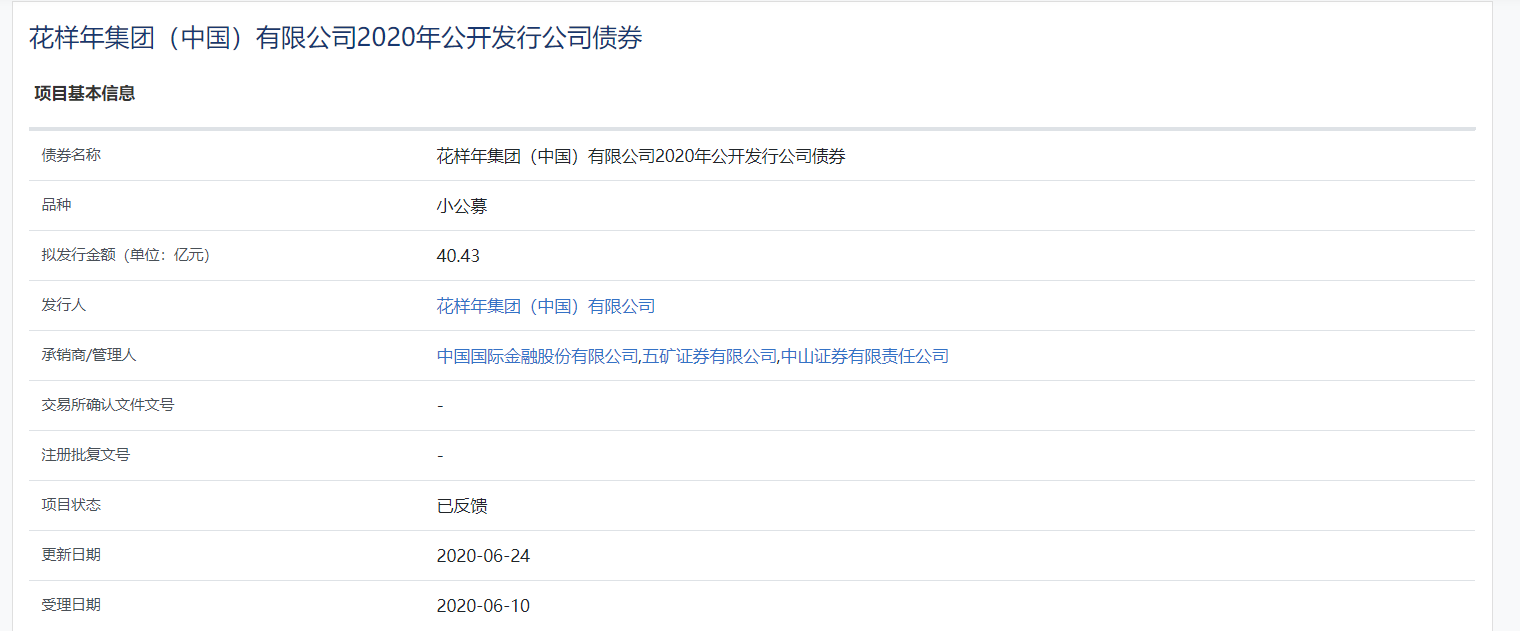
Task: Click the dash in 注册批复文号 row
Action: pos(438,455)
